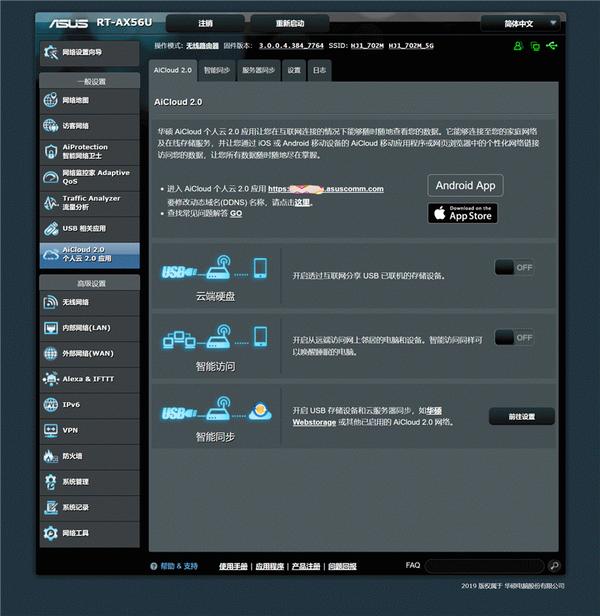Open the 无线网络 wireless icon
This screenshot has width=600, height=616.
click(x=51, y=302)
